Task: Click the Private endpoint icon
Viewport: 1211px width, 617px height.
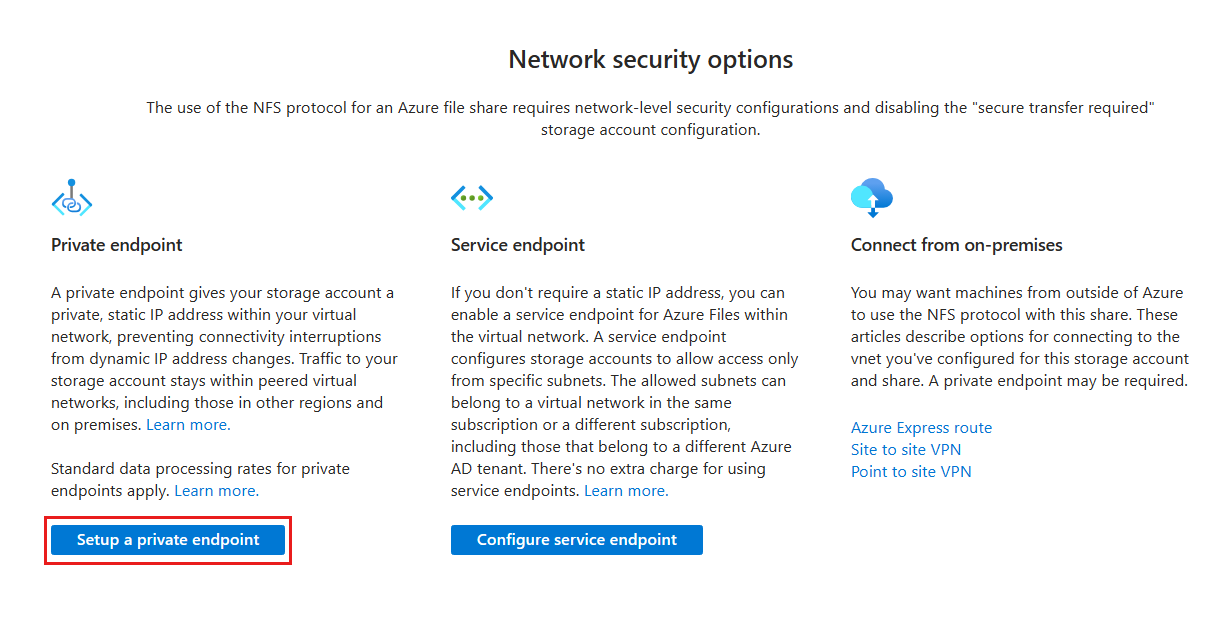Action: tap(71, 198)
